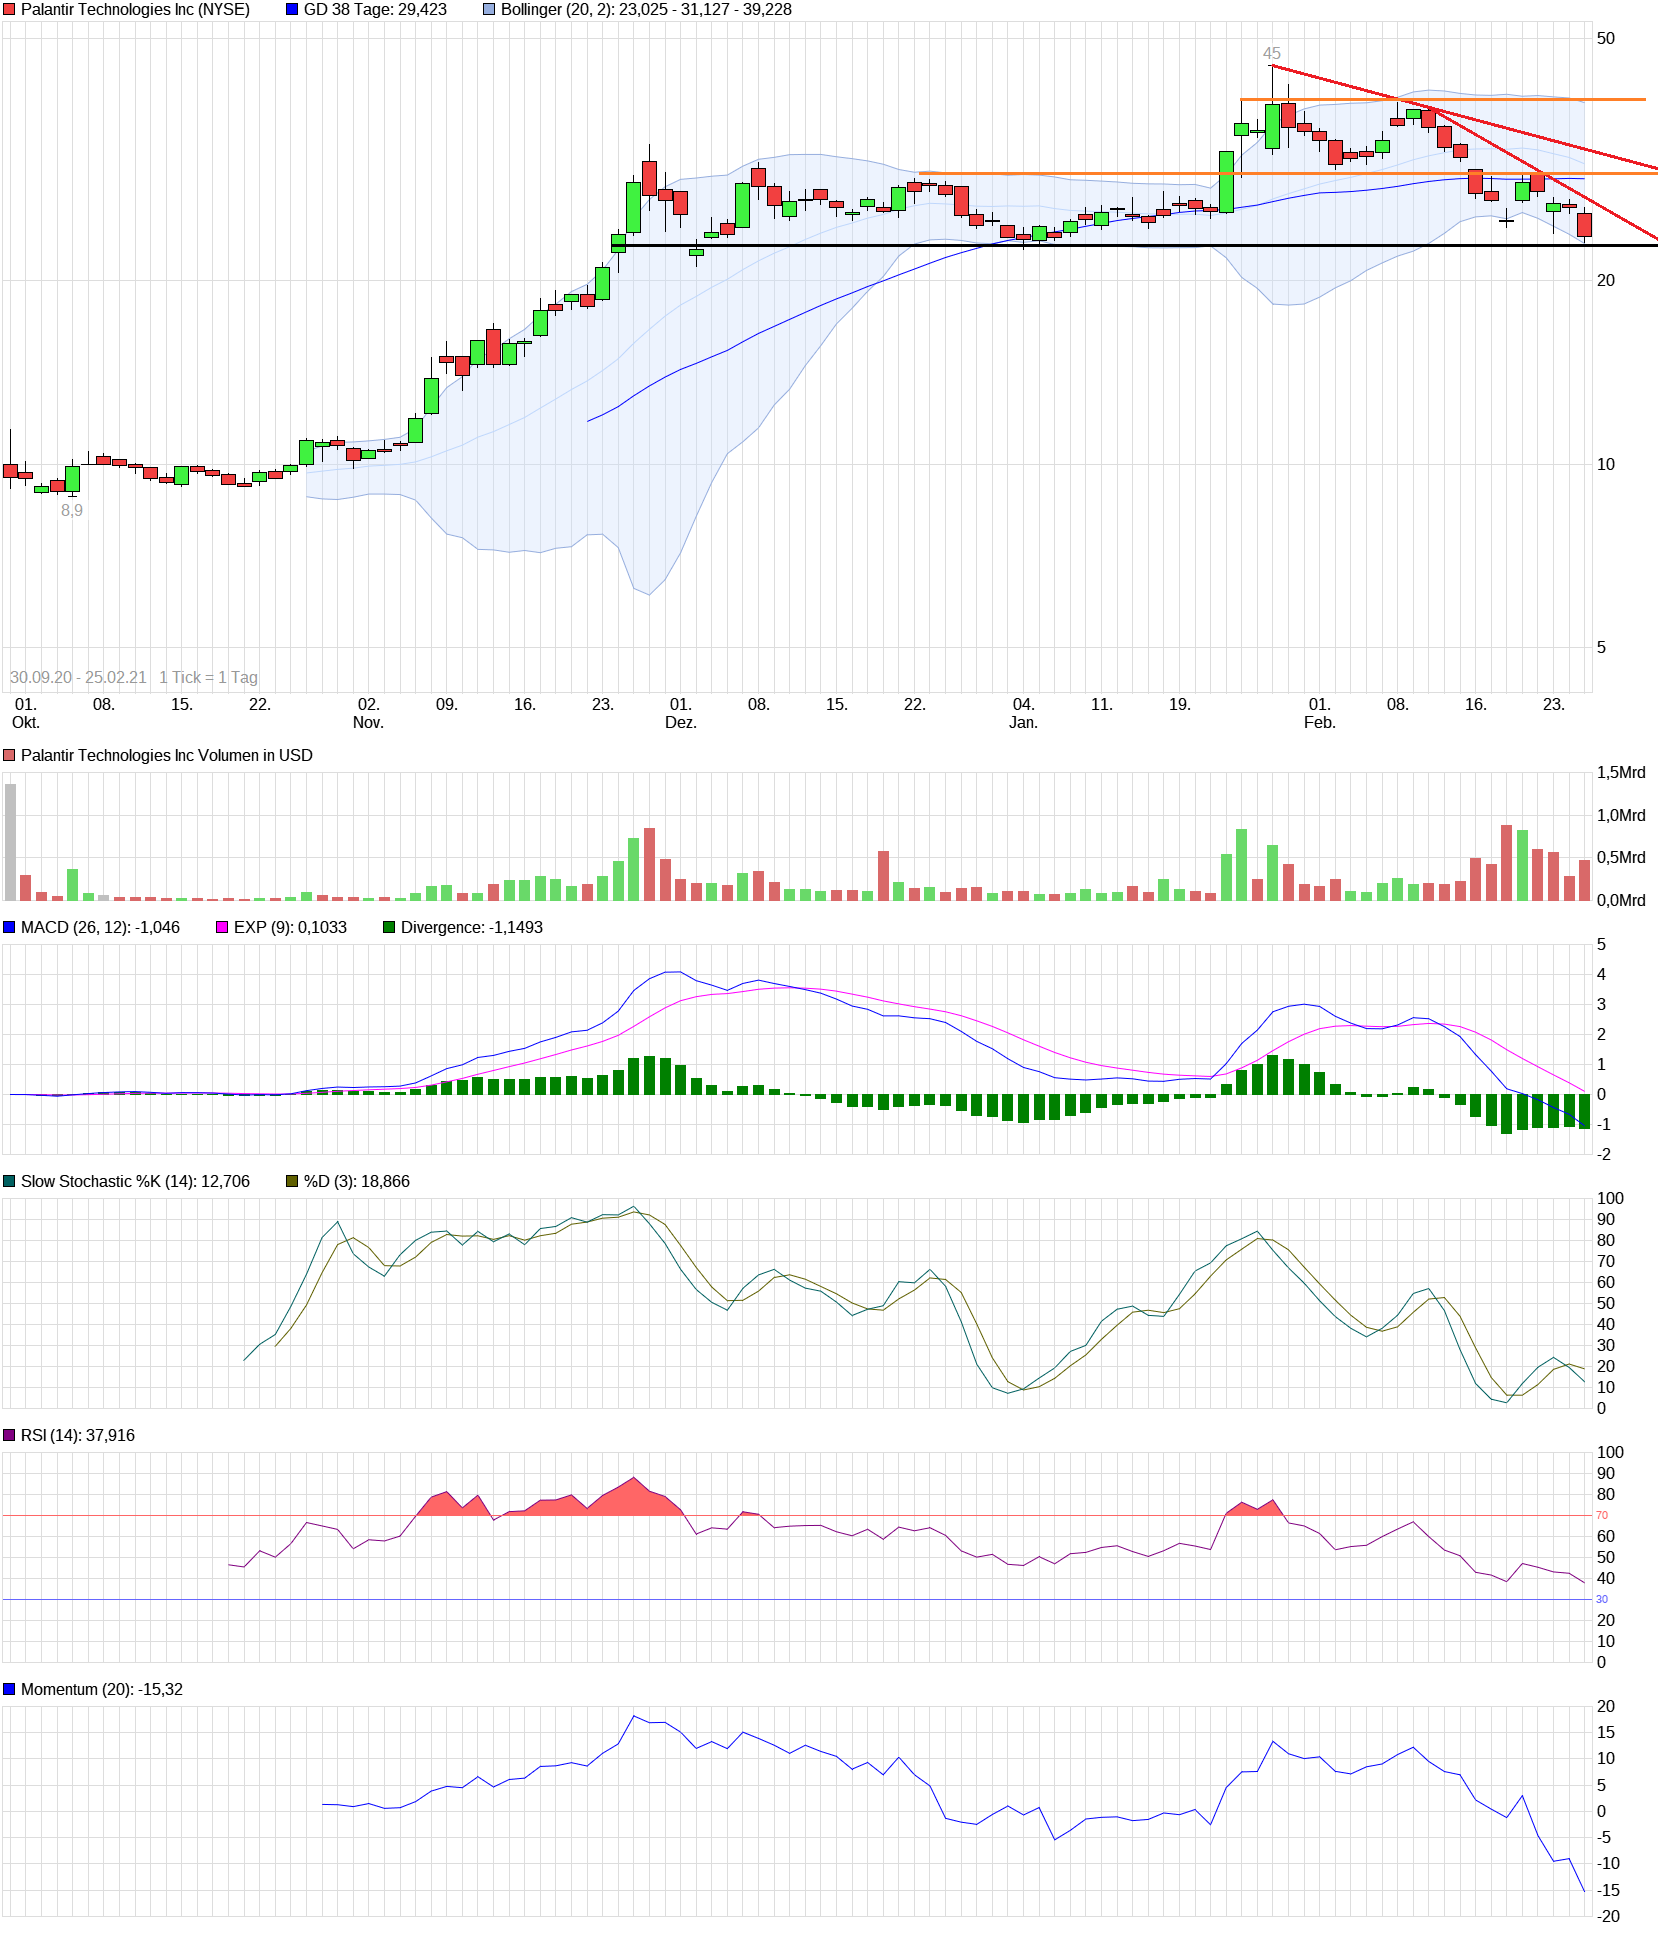The image size is (1658, 1934).
Task: Click the red Palantir Technologies legend swatch
Action: [x=9, y=10]
